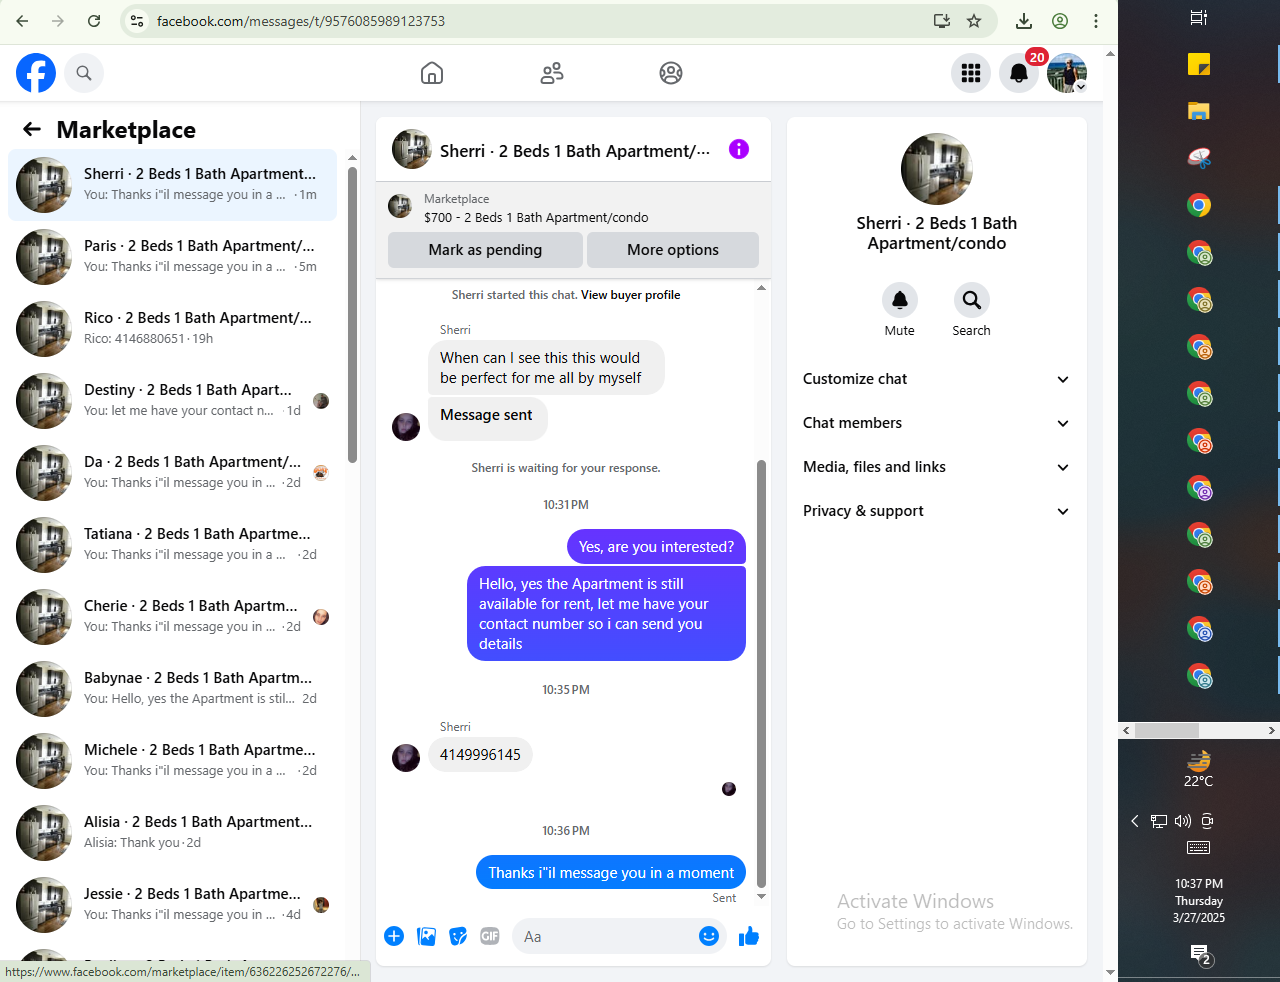Viewport: 1280px width, 982px height.
Task: Open Alisia apartment conversation
Action: point(172,832)
